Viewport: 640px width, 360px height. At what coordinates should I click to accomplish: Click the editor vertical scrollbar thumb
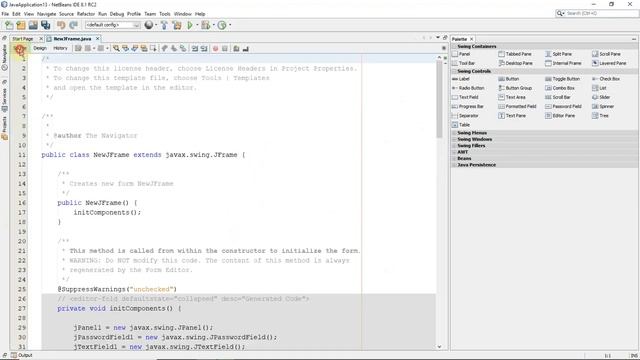439,99
